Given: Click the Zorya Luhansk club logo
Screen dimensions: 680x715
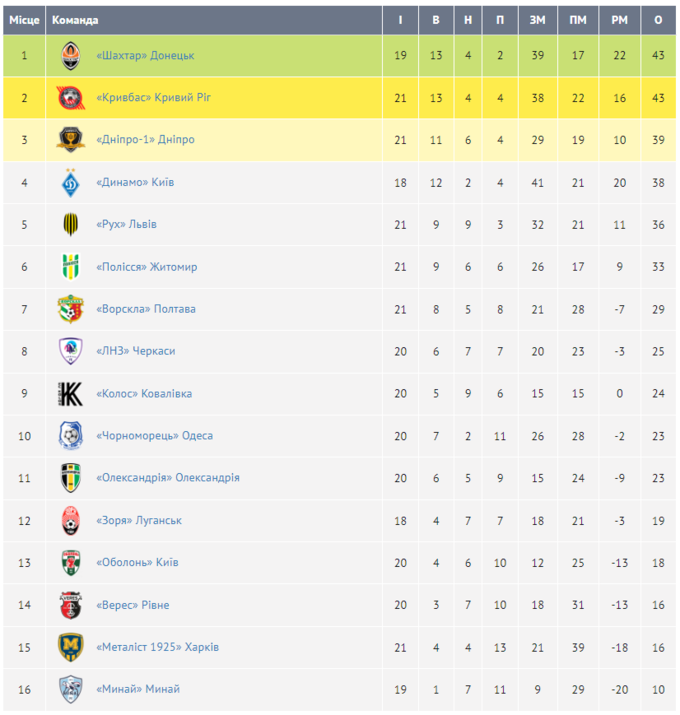Looking at the screenshot, I should [70, 520].
